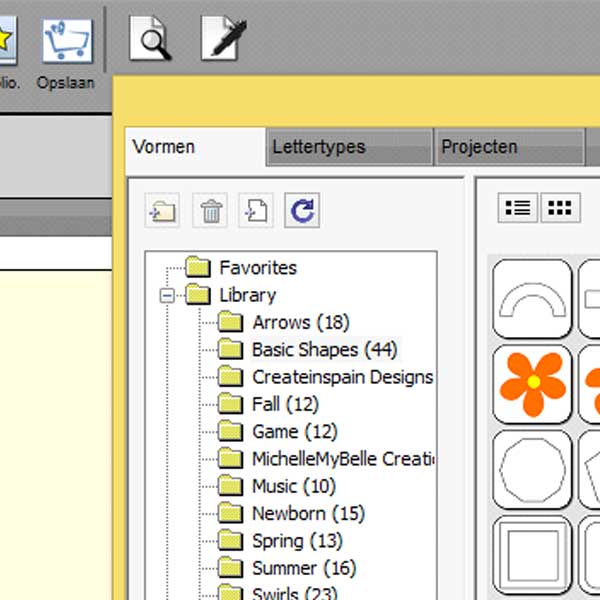Collapse the Library folder tree node
The image size is (600, 600).
(167, 296)
